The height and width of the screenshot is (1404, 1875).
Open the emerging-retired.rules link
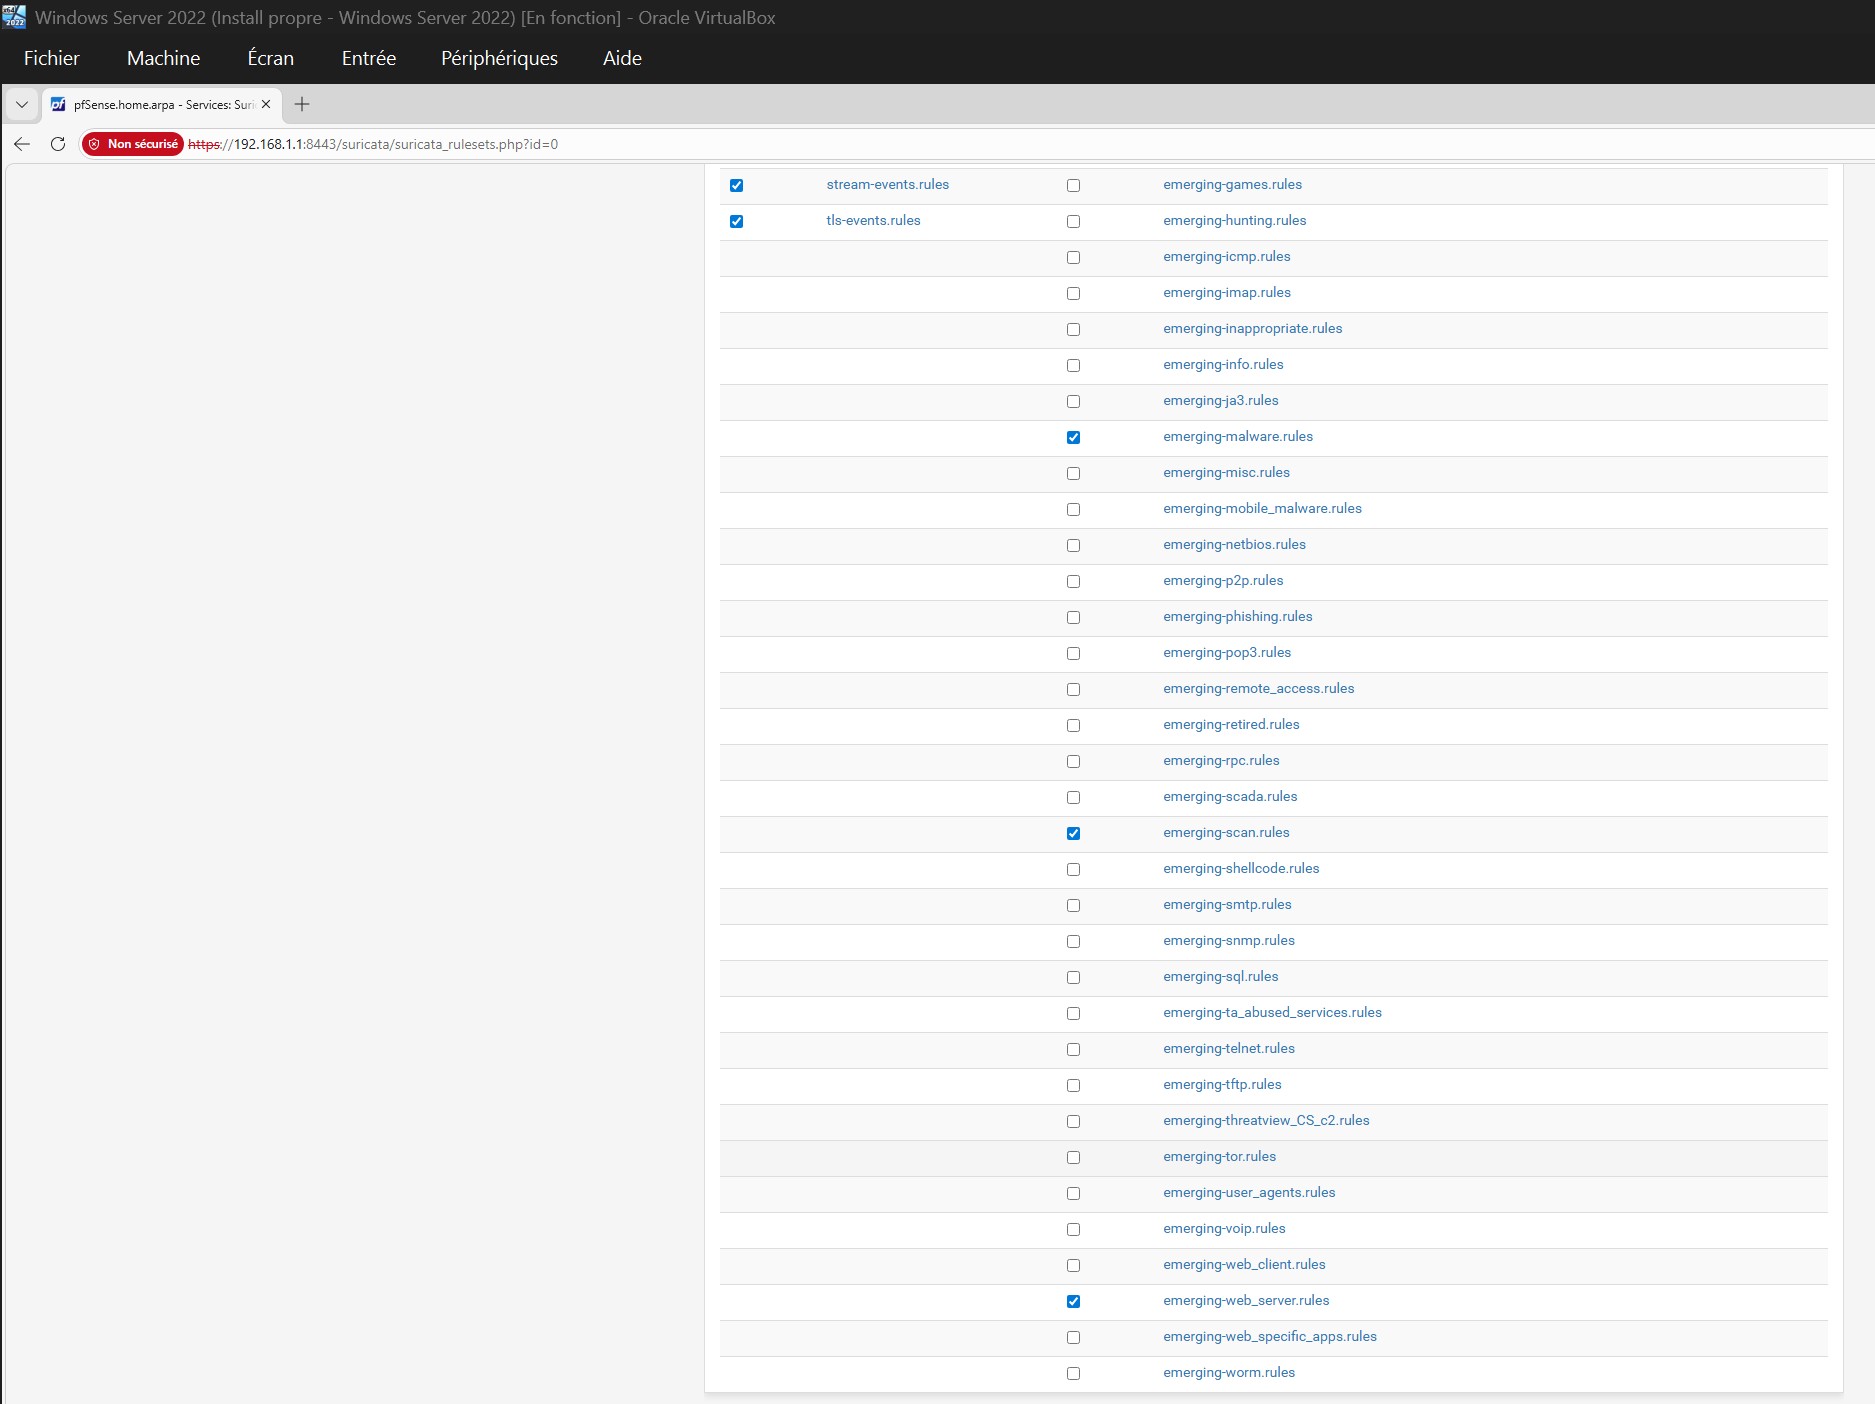coord(1231,724)
